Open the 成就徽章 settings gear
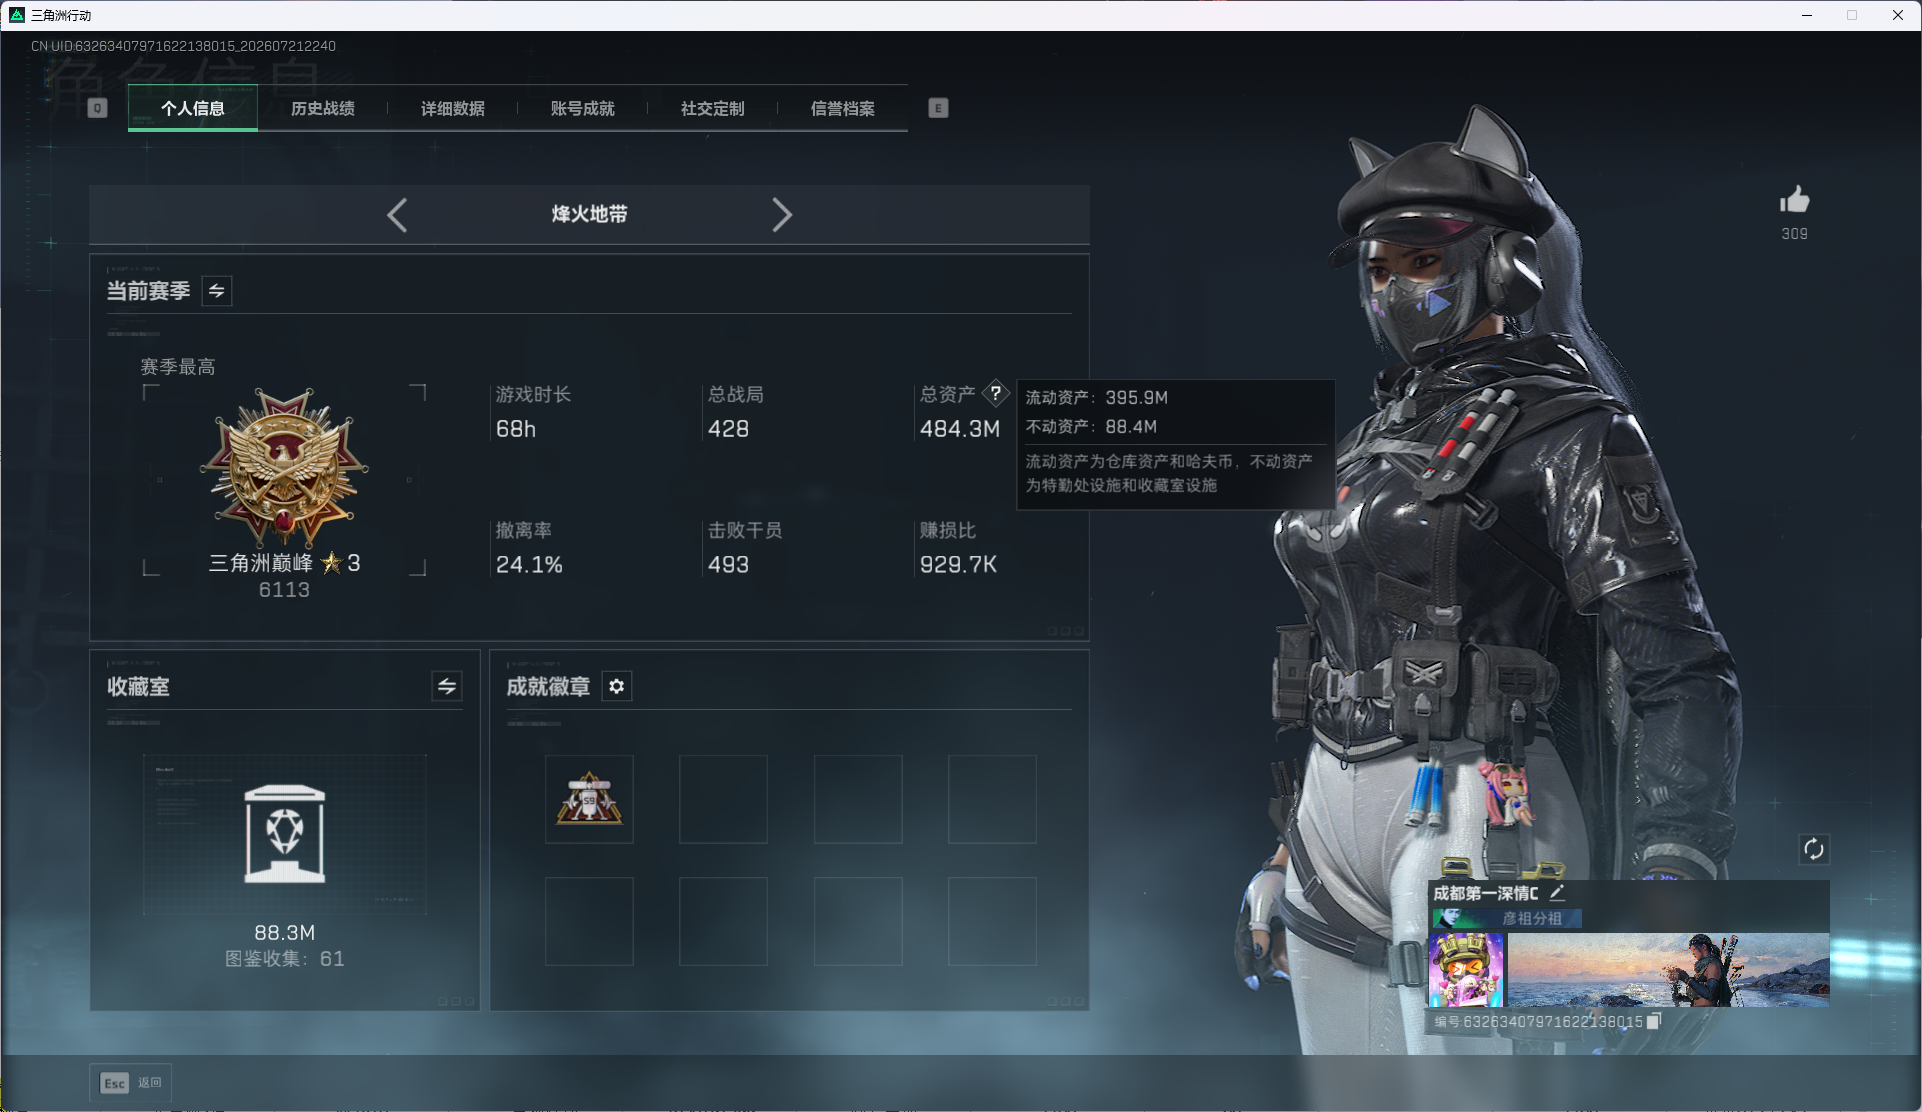The image size is (1922, 1112). [617, 686]
